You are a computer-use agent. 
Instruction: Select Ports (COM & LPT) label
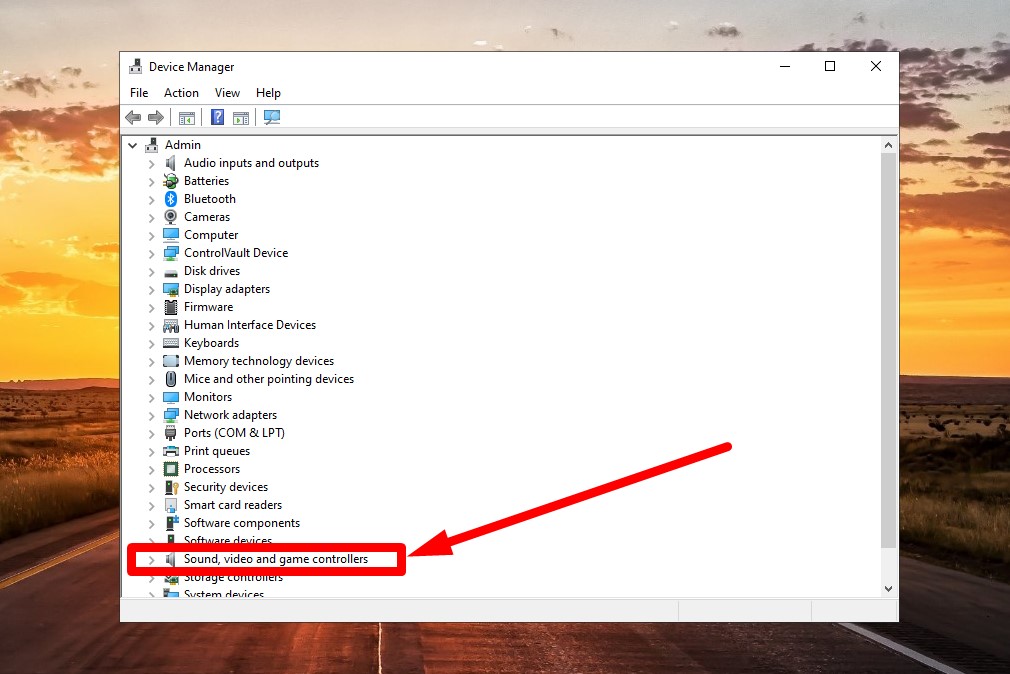pyautogui.click(x=234, y=433)
